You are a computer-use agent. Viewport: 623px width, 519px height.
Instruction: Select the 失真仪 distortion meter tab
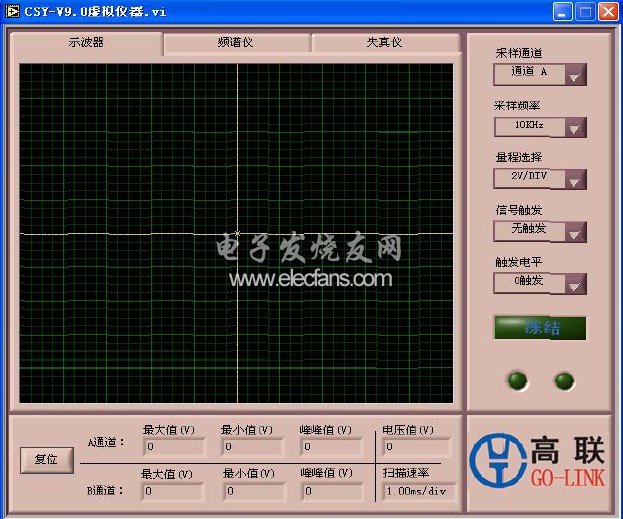[x=384, y=43]
